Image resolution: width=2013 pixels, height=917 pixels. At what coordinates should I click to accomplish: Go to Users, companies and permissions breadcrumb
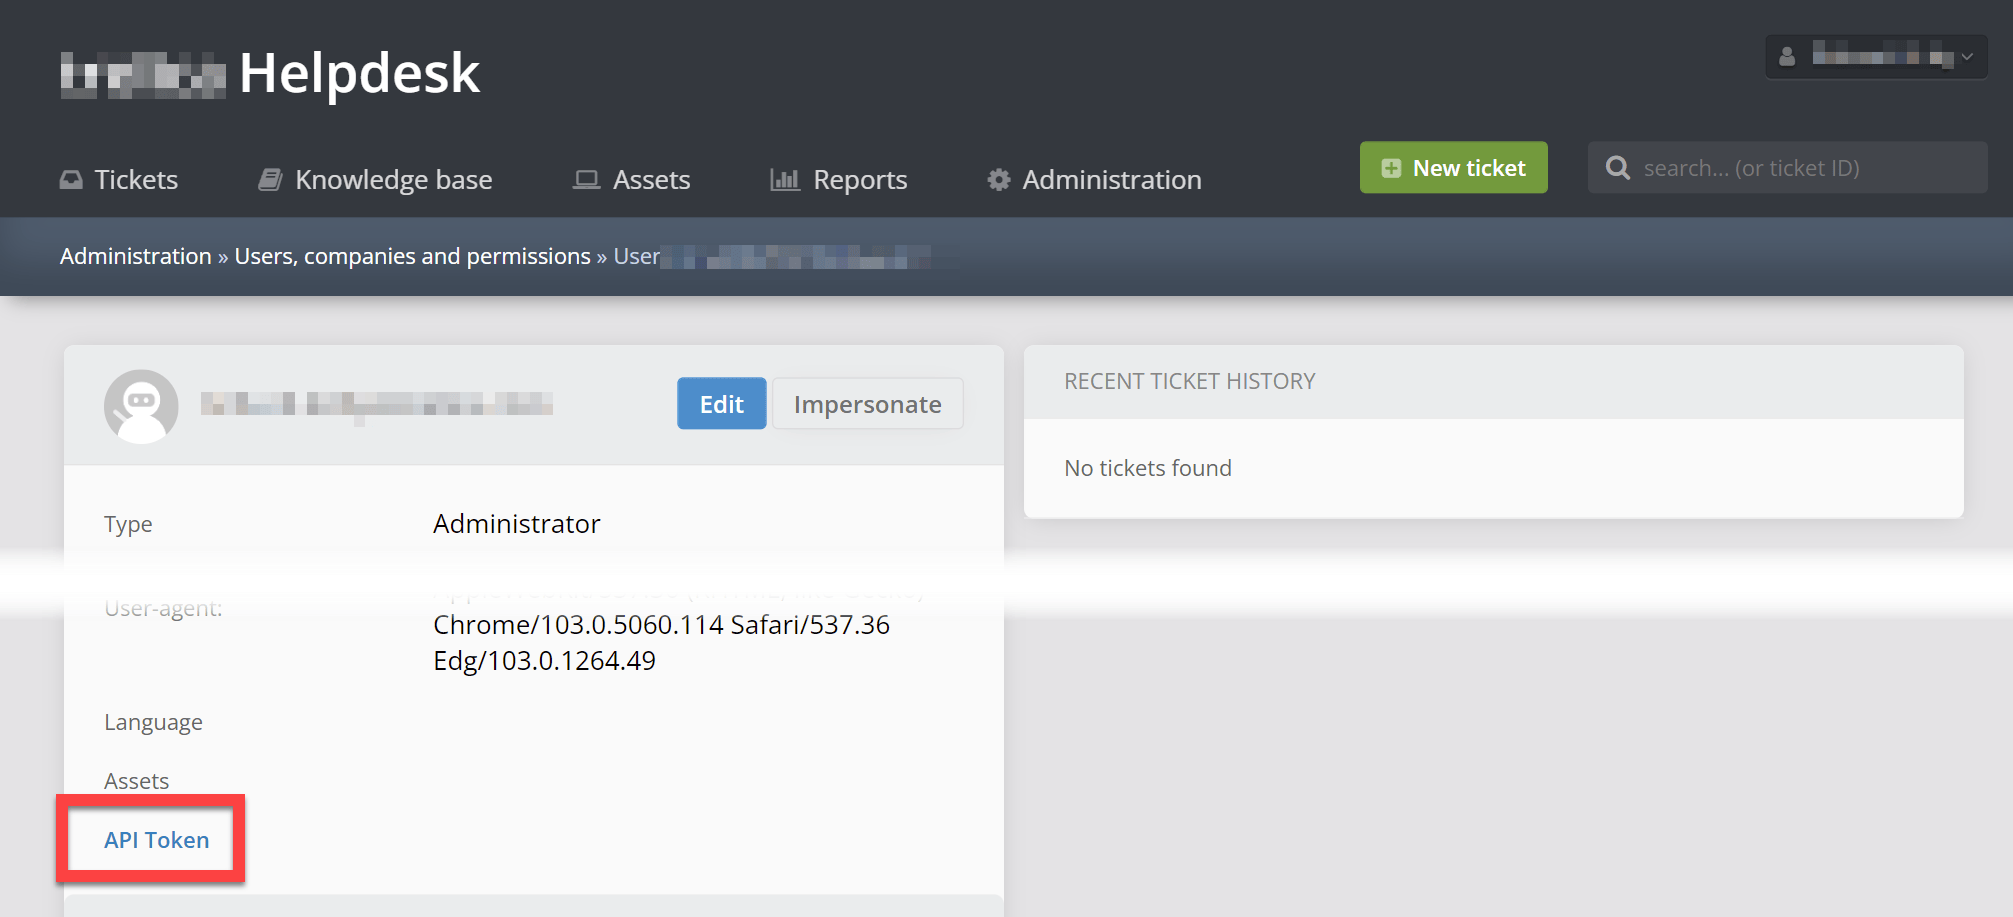tap(412, 256)
